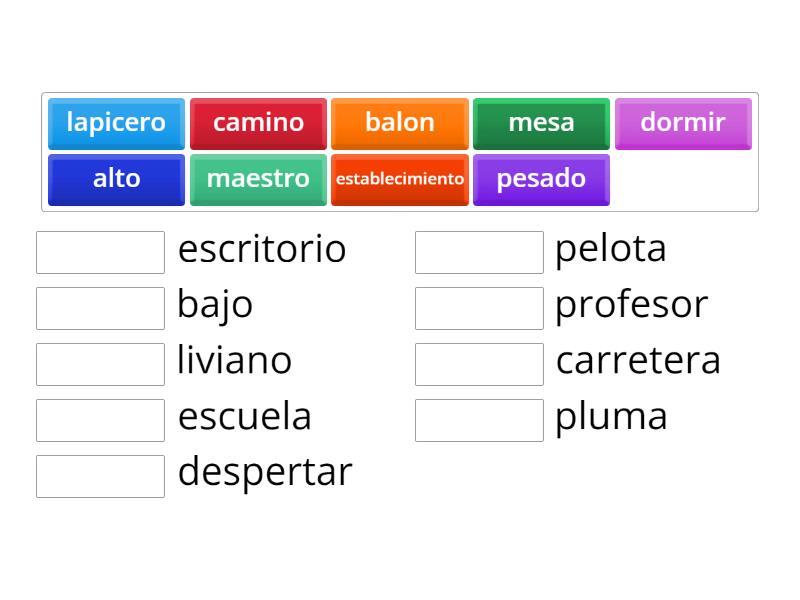
Task: Click the red 'camino' word tile
Action: pyautogui.click(x=258, y=123)
